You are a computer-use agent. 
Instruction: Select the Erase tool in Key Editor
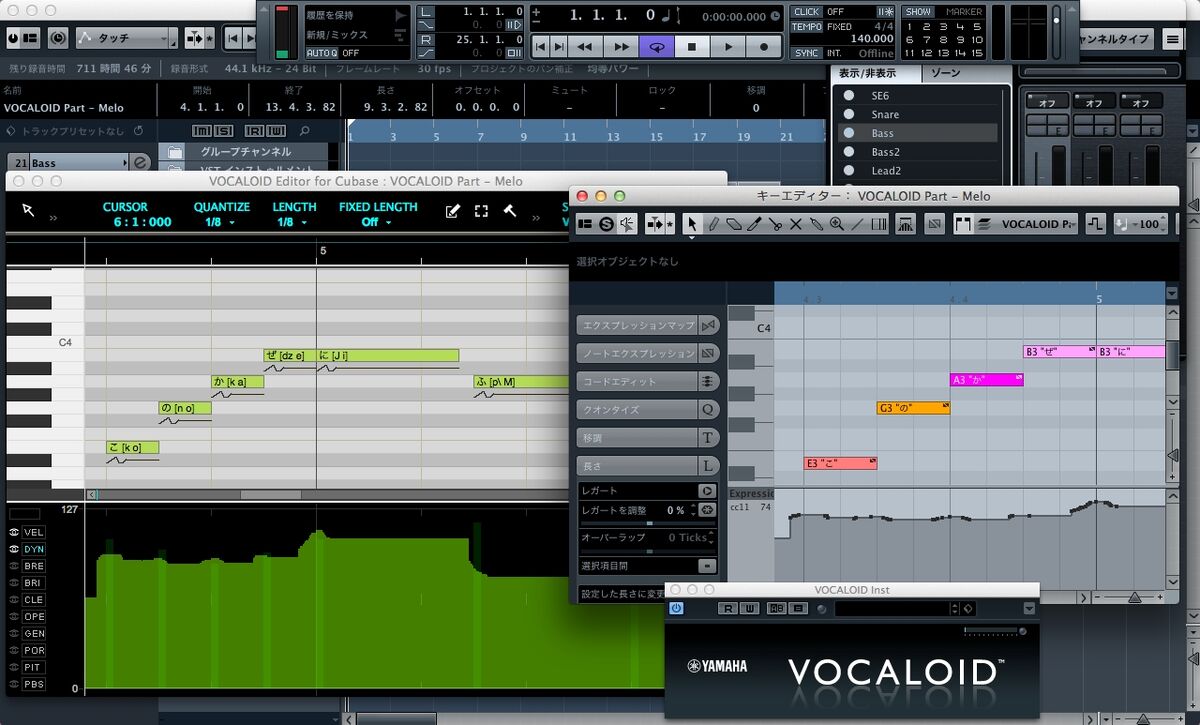point(733,225)
